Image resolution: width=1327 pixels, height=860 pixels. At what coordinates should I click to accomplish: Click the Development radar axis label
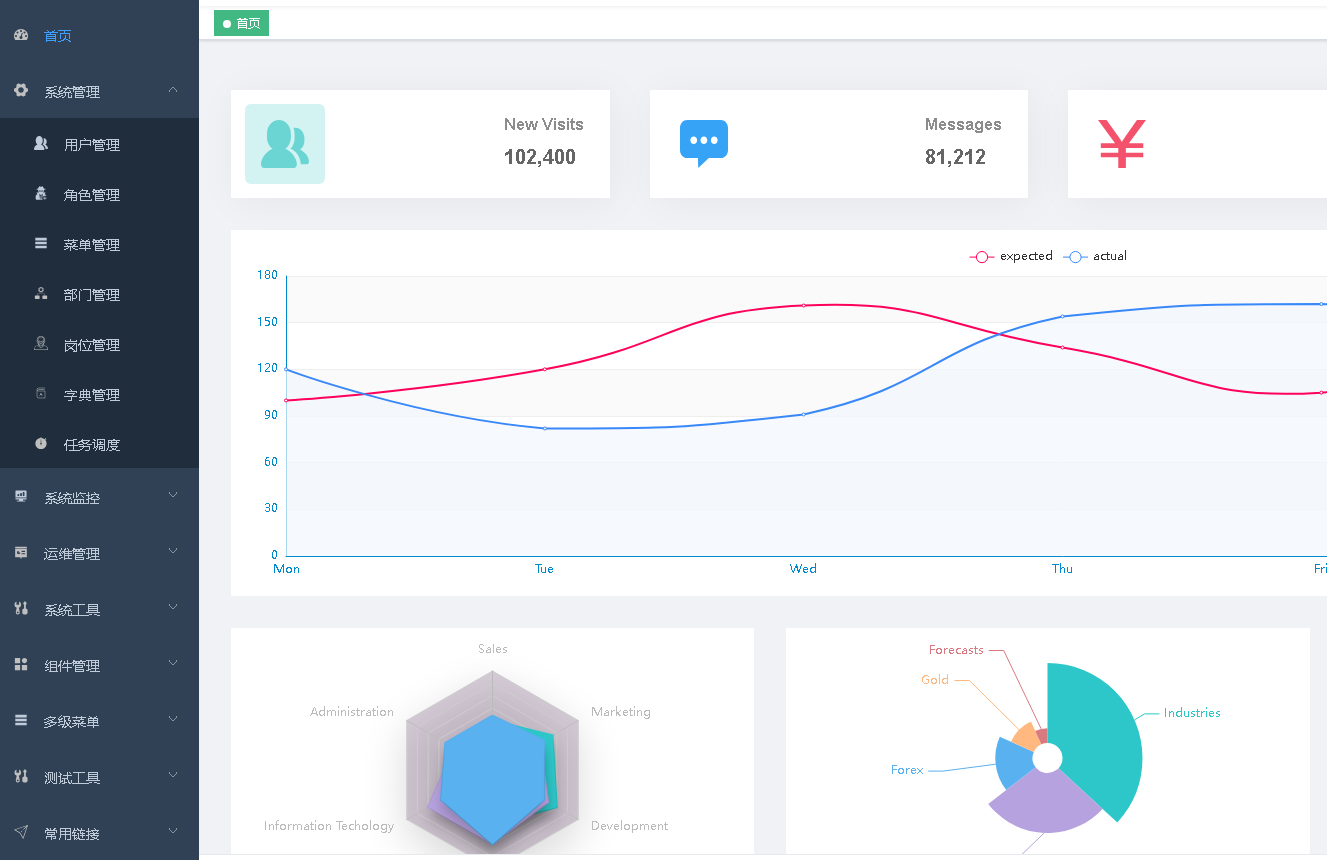pyautogui.click(x=629, y=826)
